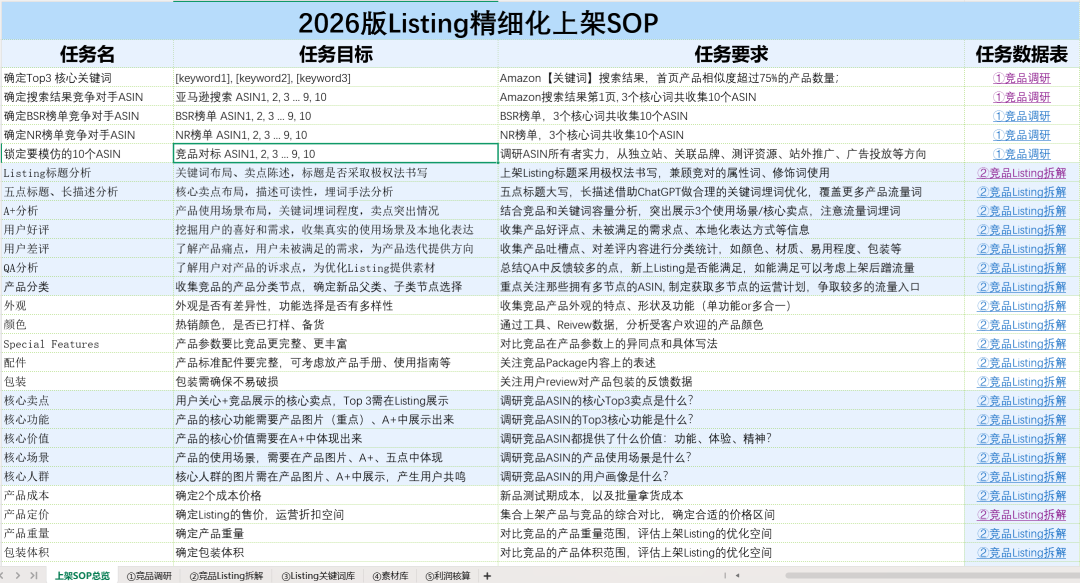Follow the ②竞品Listing拆解 link in 产品定价 row
Viewport: 1080px width, 583px height.
(1022, 514)
